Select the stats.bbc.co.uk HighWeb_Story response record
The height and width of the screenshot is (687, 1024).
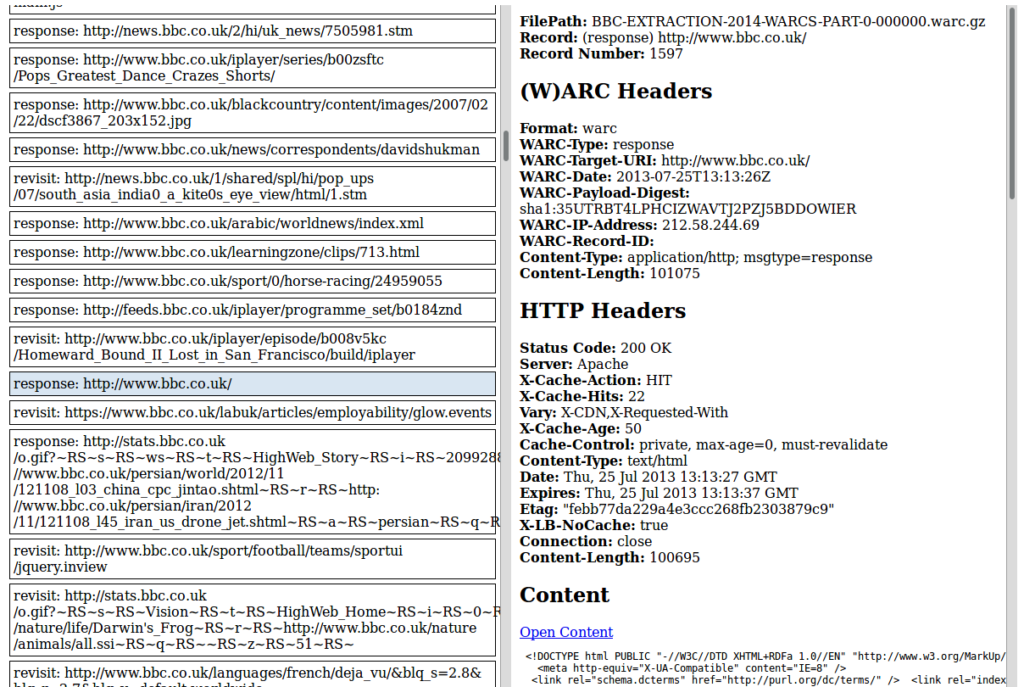click(252, 482)
